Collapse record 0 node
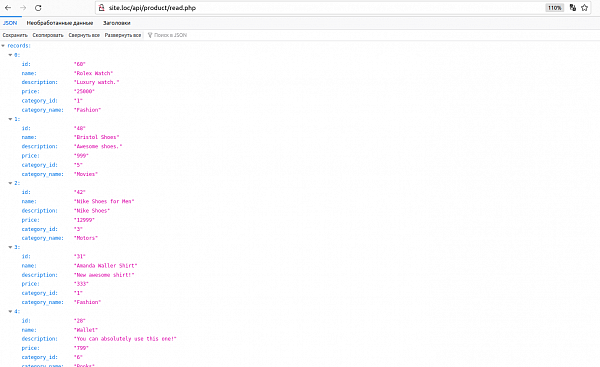The width and height of the screenshot is (600, 367). (x=10, y=55)
